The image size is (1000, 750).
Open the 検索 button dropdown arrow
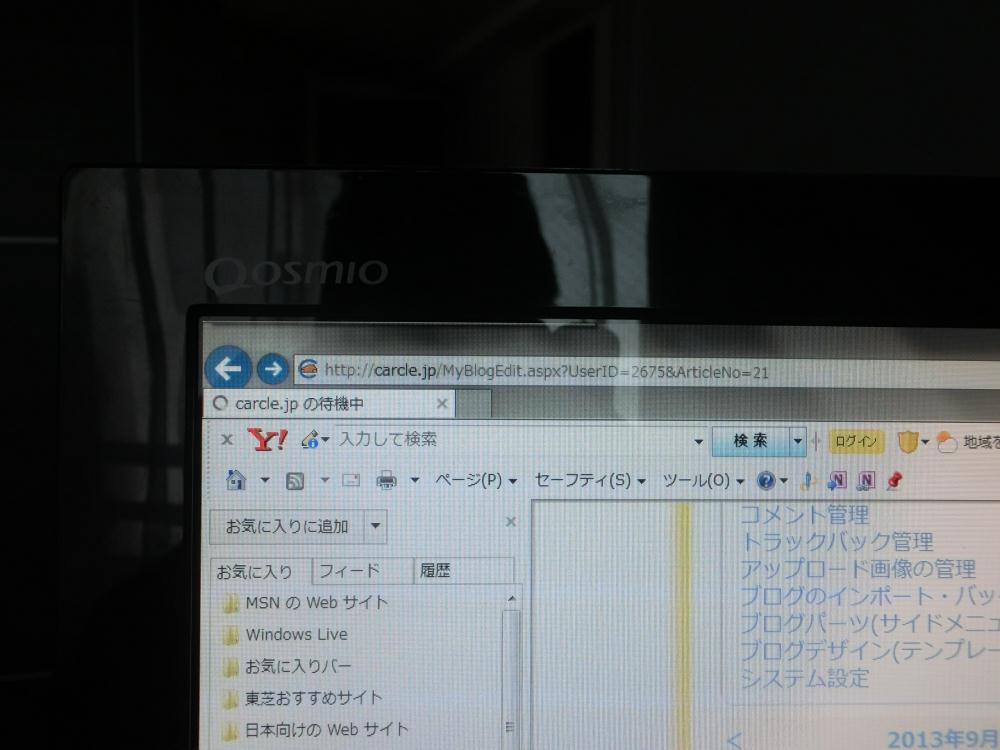tap(798, 441)
